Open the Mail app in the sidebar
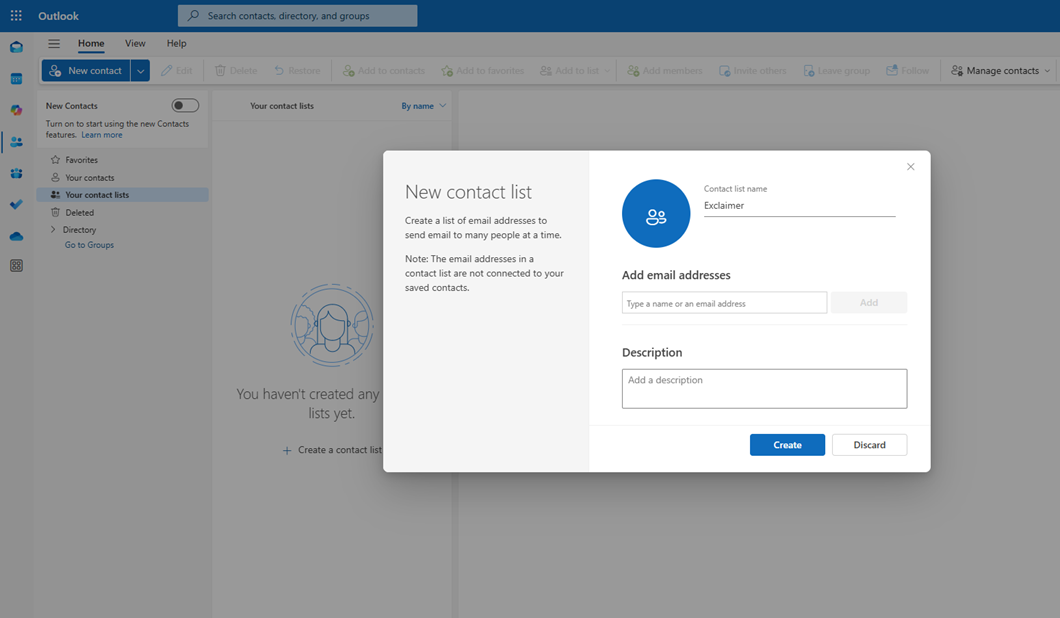 pyautogui.click(x=15, y=46)
